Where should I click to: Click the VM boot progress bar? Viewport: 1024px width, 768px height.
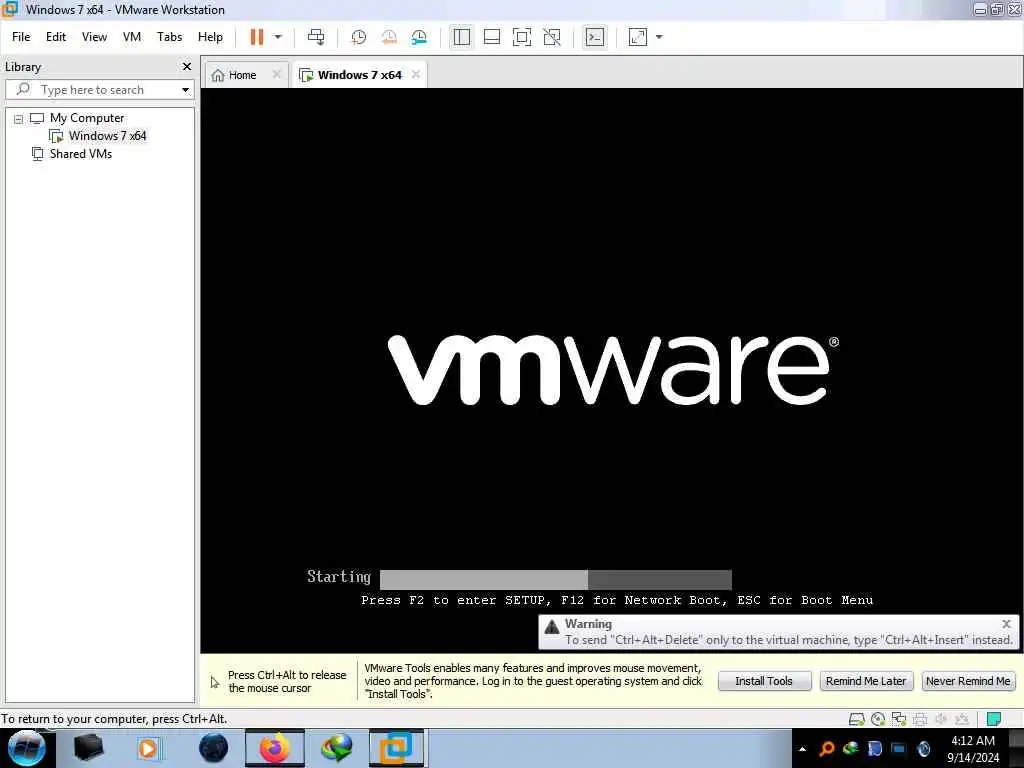pos(556,579)
